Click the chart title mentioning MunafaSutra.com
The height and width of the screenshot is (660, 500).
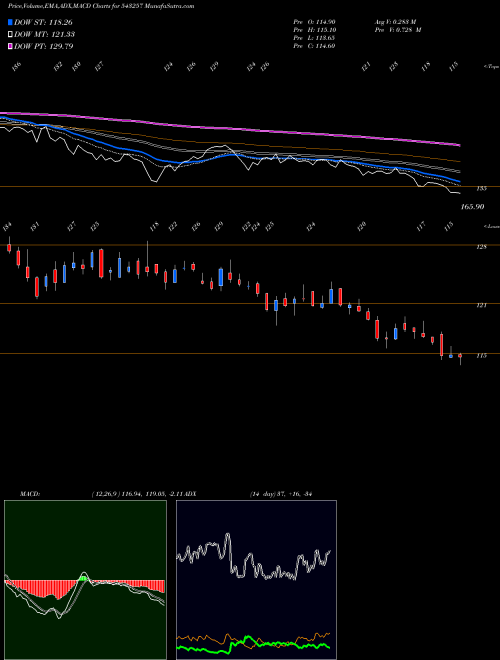[101, 6]
